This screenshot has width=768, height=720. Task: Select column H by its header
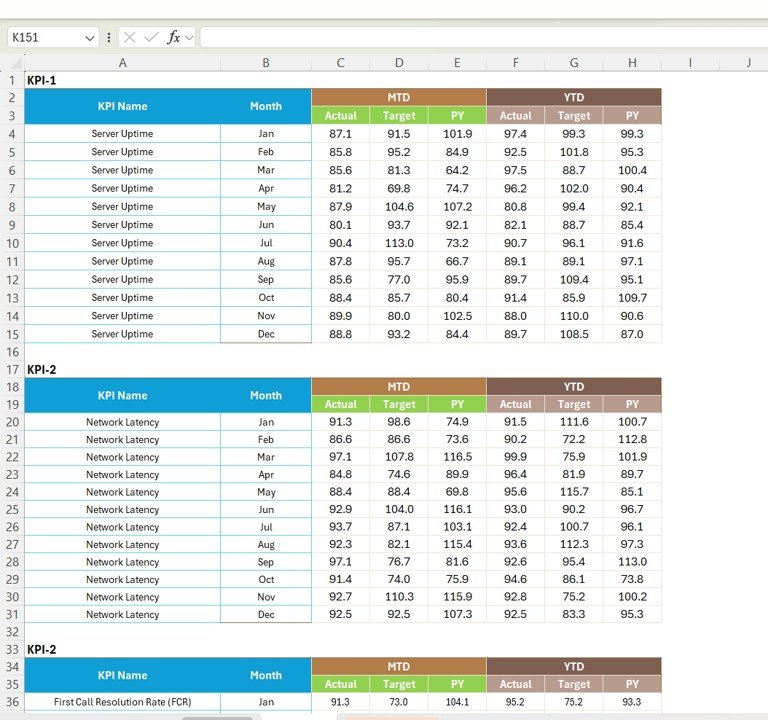tap(632, 63)
